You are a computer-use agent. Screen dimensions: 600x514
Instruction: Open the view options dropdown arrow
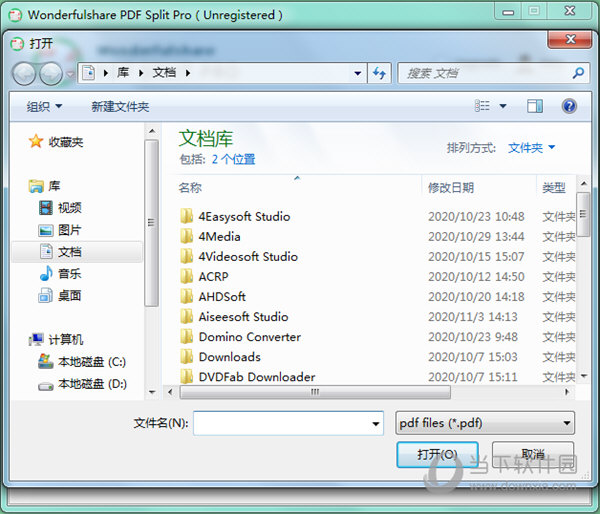pyautogui.click(x=503, y=106)
